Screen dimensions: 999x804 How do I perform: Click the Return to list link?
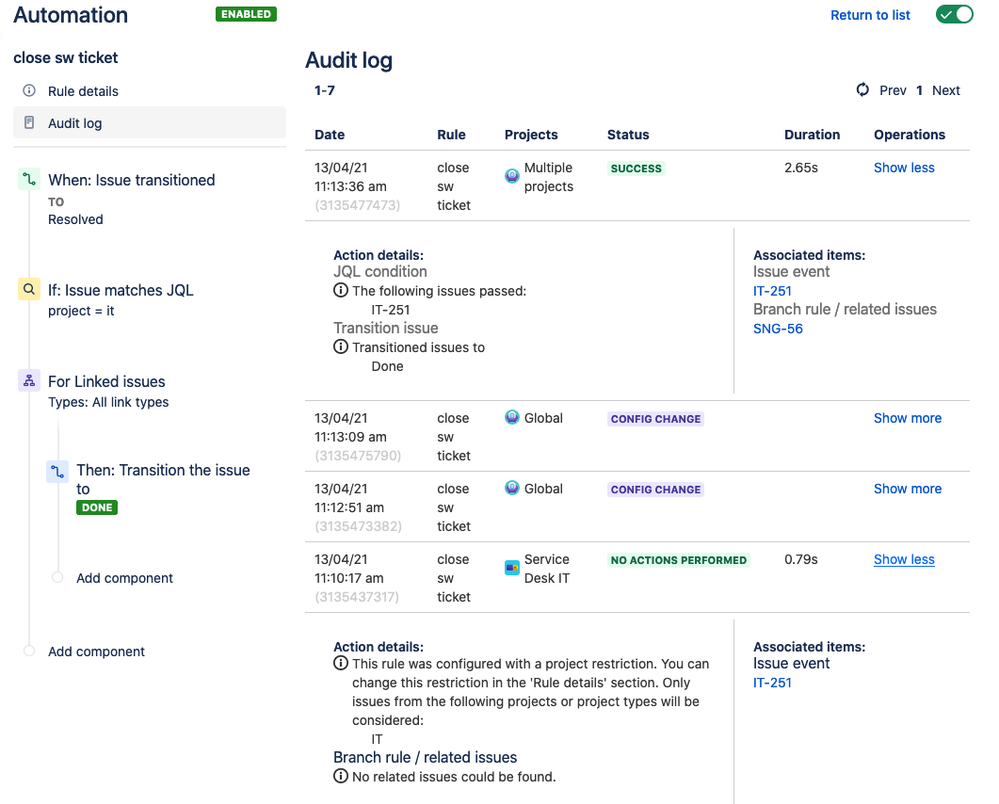[x=870, y=15]
